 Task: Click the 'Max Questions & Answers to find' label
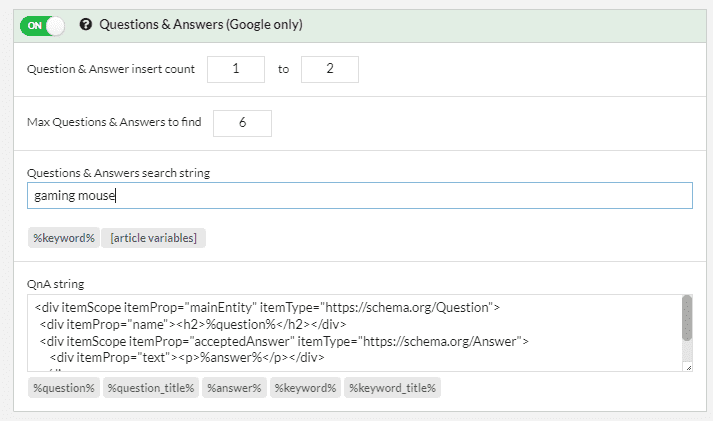(114, 122)
